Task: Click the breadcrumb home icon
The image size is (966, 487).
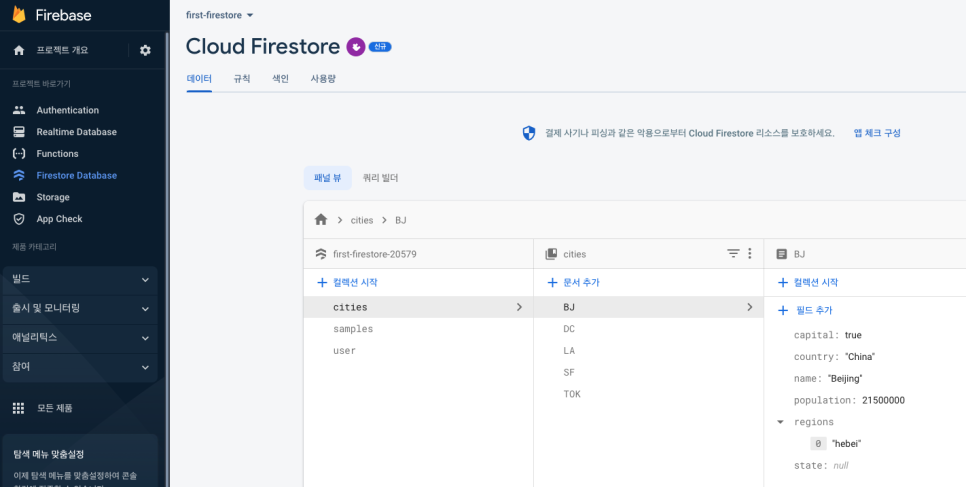Action: [x=320, y=219]
